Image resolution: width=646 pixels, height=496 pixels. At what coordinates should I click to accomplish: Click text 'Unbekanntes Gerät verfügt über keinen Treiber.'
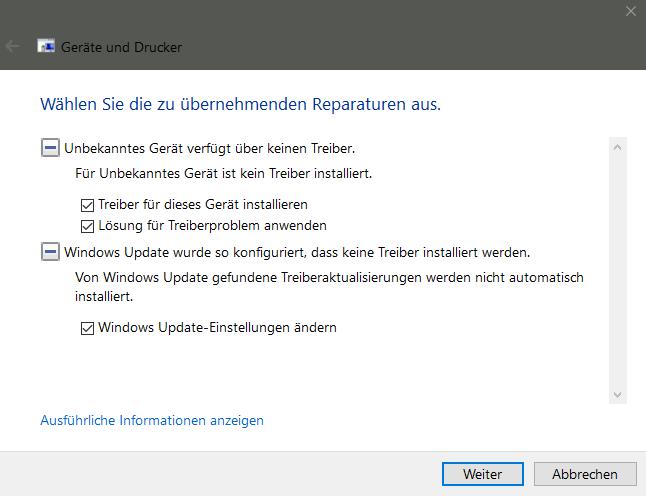(210, 148)
